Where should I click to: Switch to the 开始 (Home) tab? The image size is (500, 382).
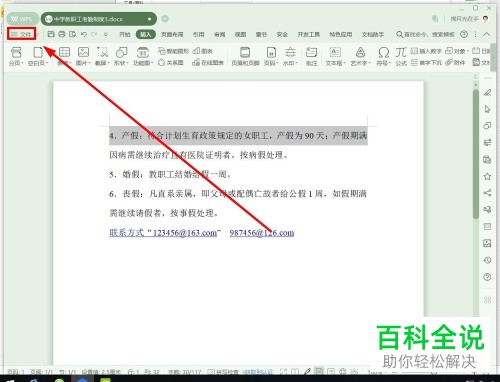tap(125, 34)
